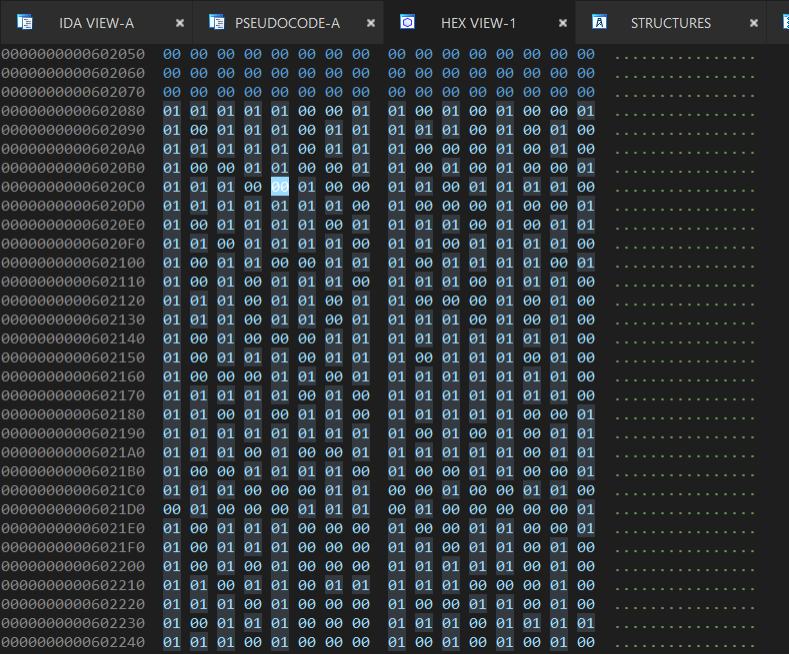The width and height of the screenshot is (789, 655).
Task: Click address 0000000000602180
Action: point(73,415)
